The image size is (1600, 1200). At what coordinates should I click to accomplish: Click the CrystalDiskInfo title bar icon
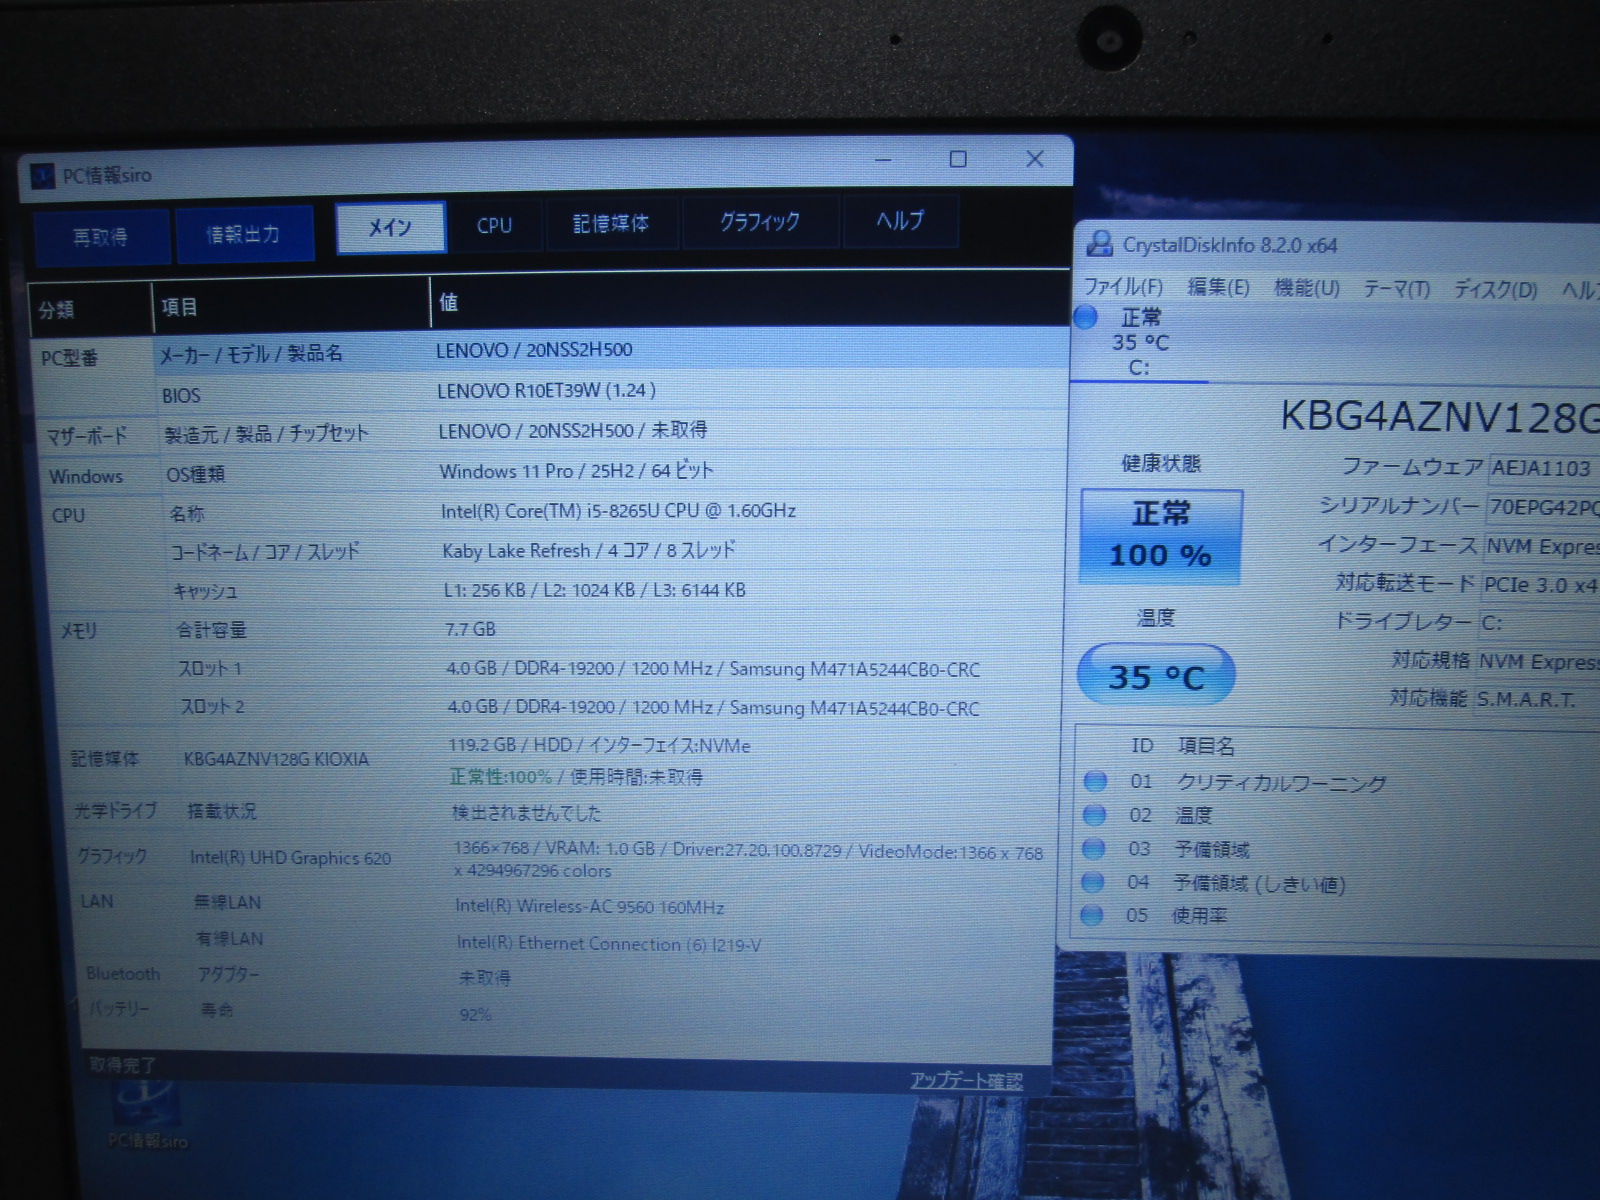coord(1100,243)
